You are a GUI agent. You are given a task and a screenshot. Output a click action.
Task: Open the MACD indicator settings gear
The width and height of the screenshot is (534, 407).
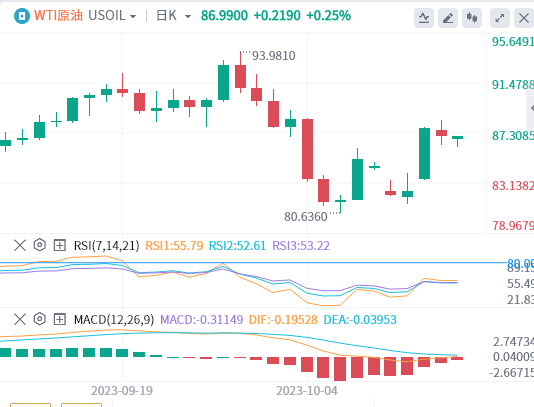(40, 319)
